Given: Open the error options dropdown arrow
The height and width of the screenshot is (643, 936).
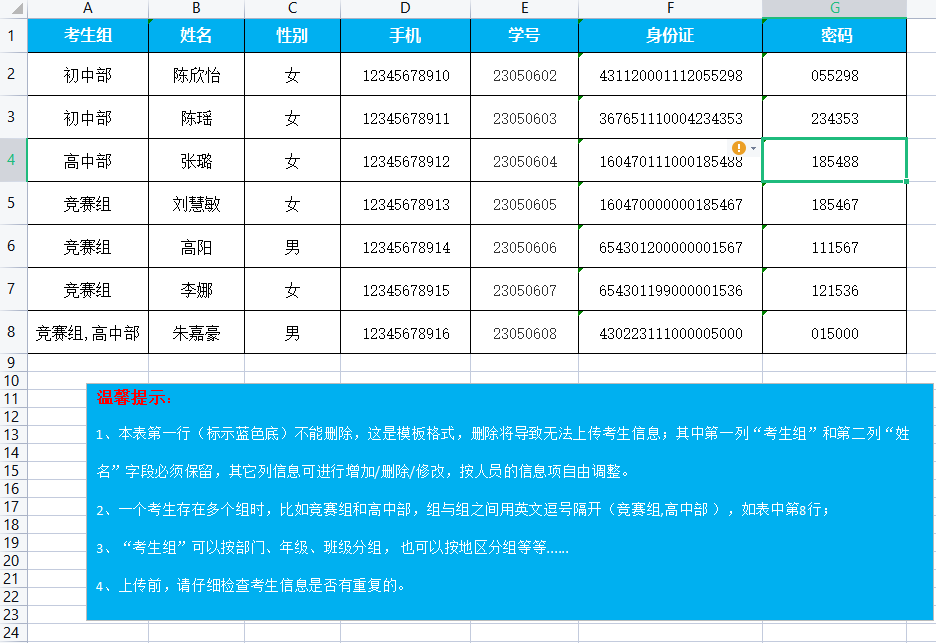Looking at the screenshot, I should pos(753,148).
